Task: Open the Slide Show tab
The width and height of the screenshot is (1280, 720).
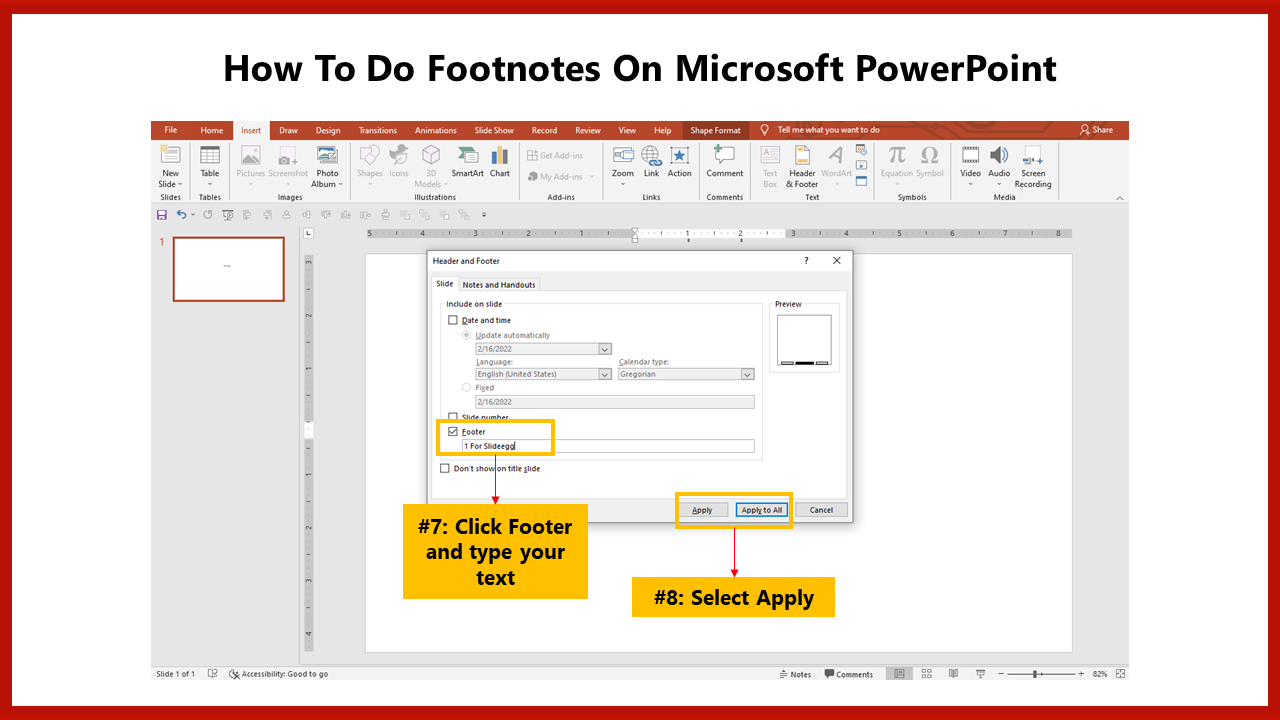Action: (x=494, y=130)
